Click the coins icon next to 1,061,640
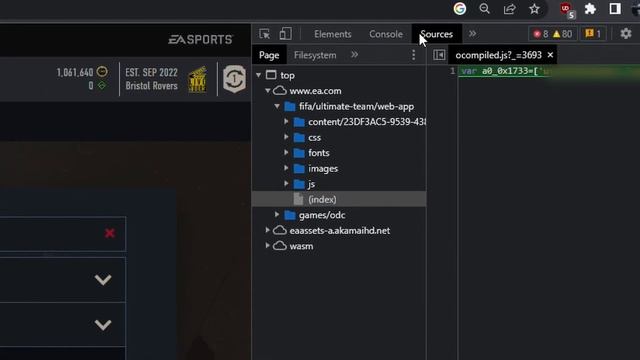 point(102,72)
